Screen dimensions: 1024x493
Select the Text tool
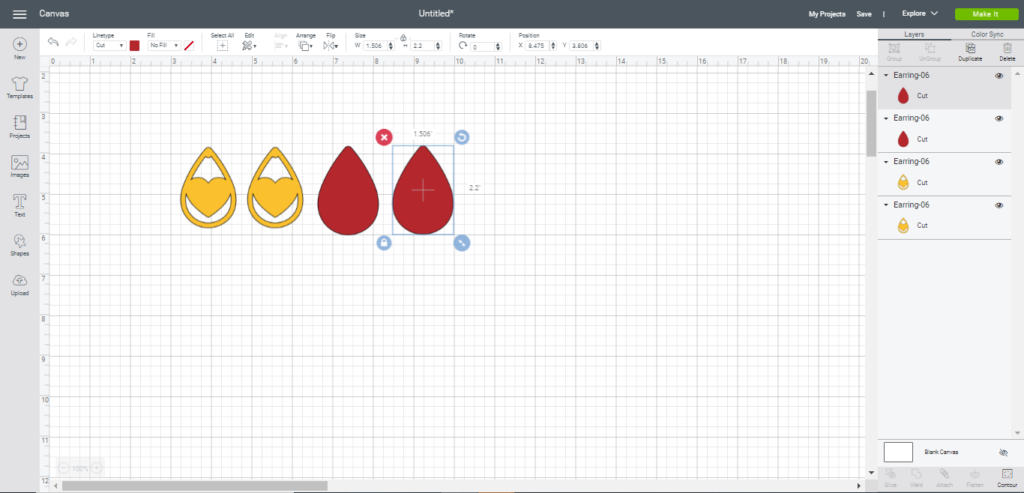click(19, 204)
